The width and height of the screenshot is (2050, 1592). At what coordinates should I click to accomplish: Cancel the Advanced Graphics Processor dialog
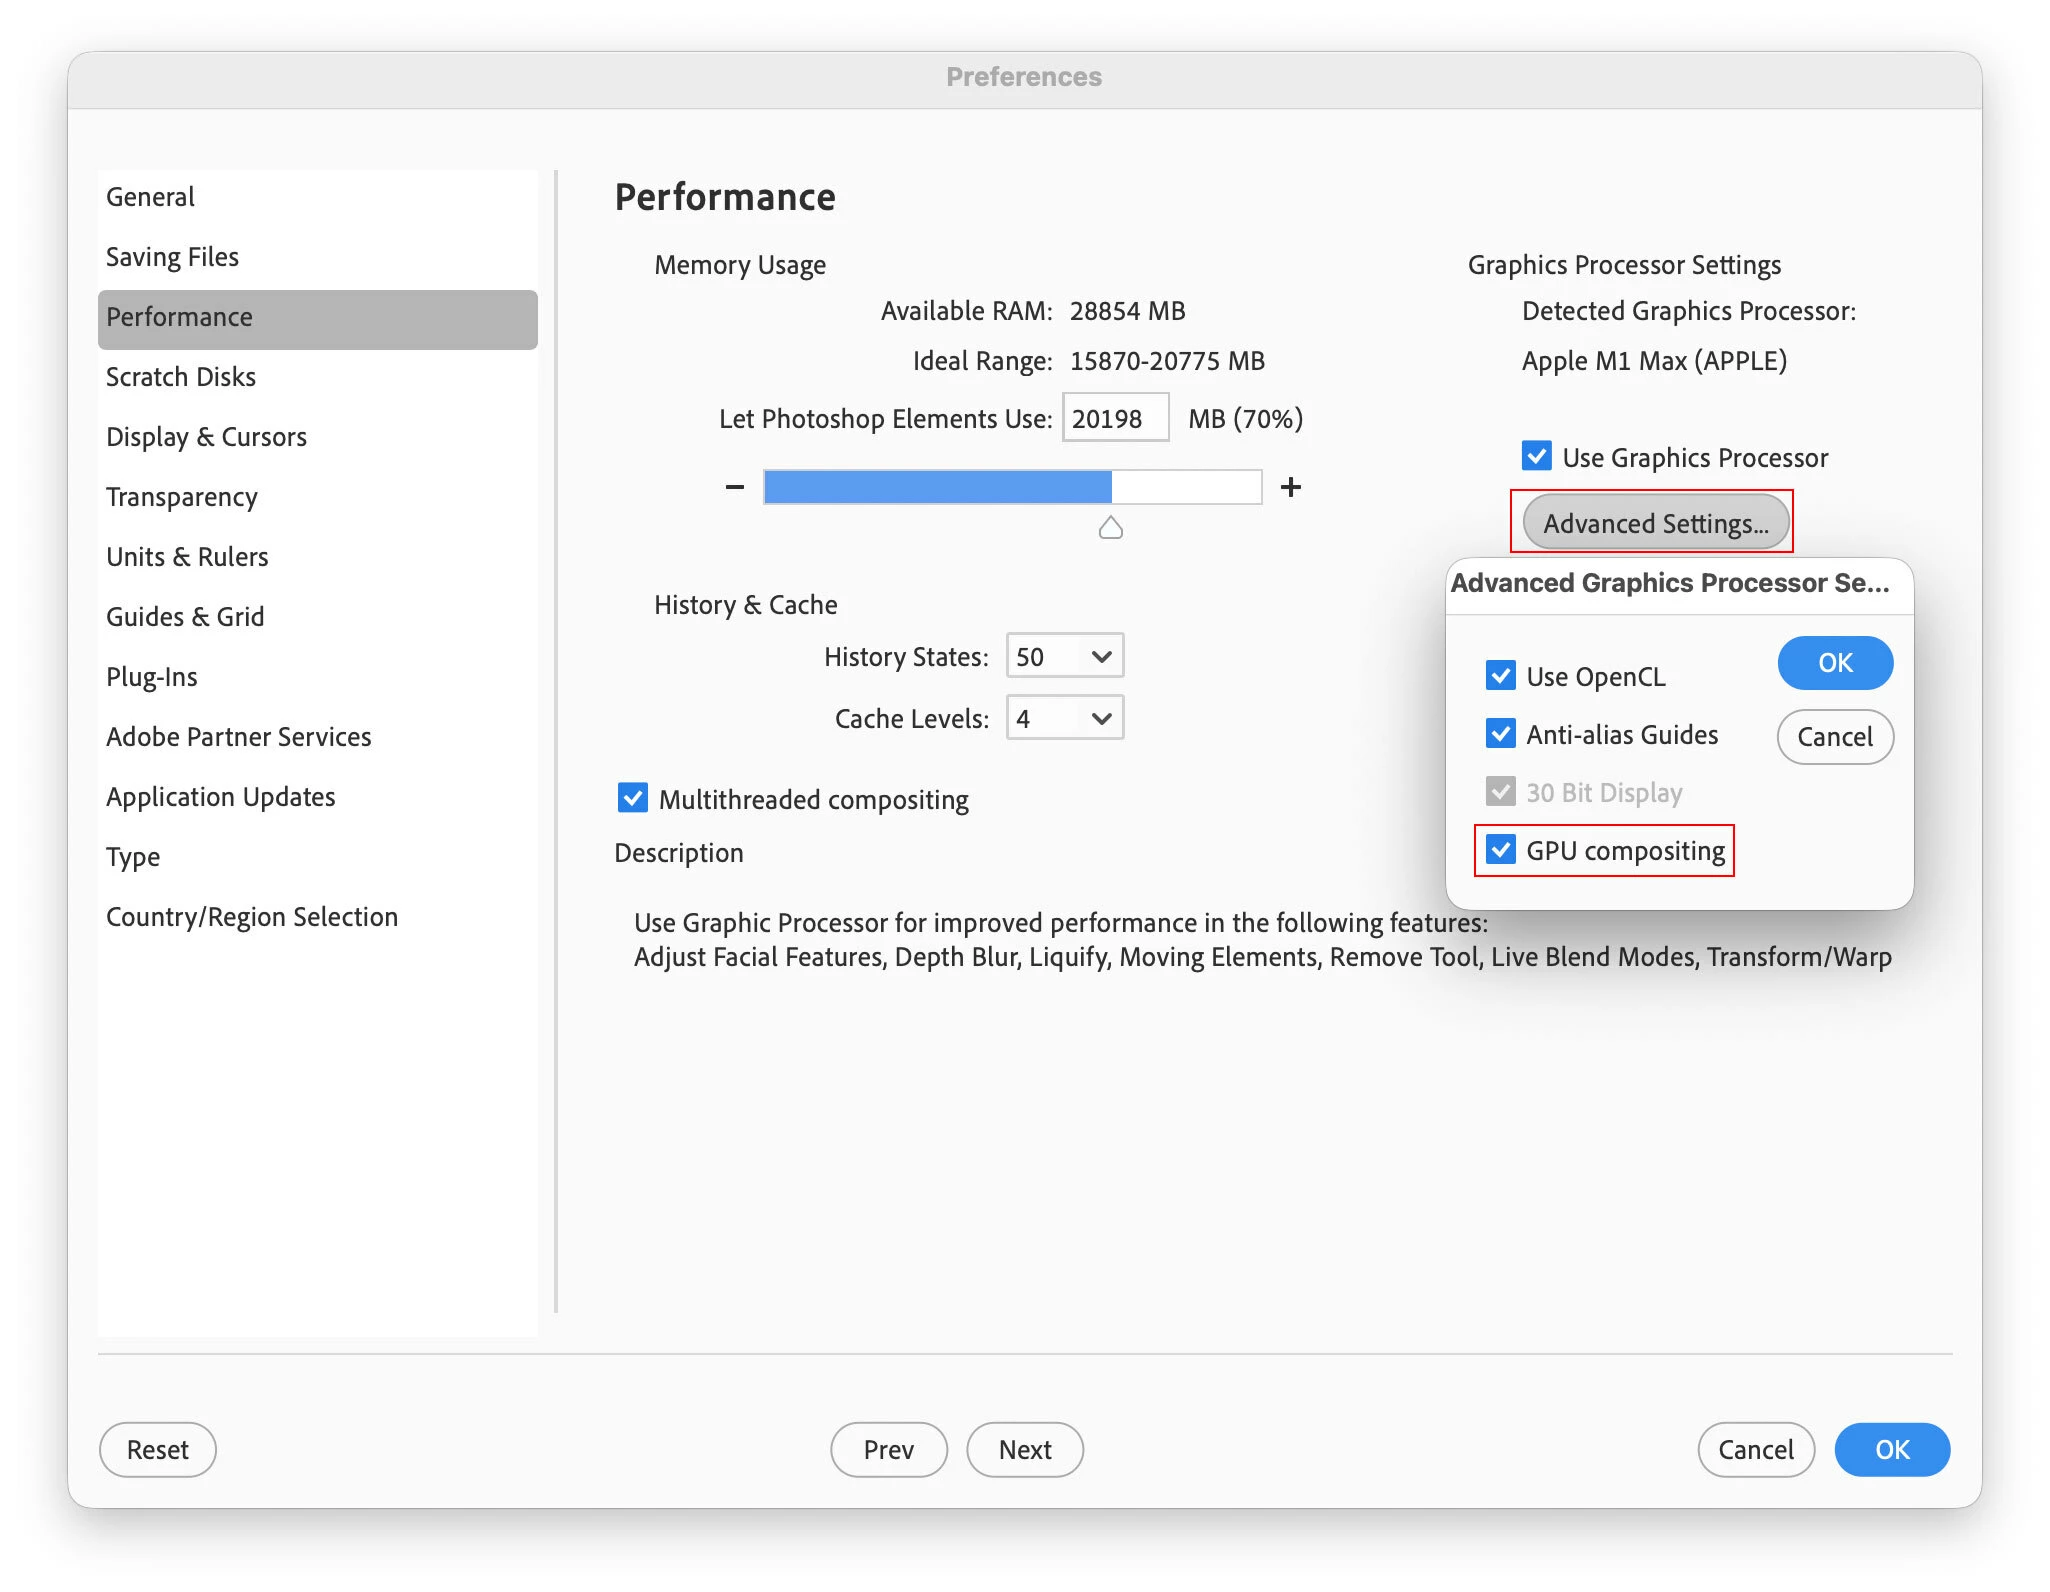tap(1834, 737)
